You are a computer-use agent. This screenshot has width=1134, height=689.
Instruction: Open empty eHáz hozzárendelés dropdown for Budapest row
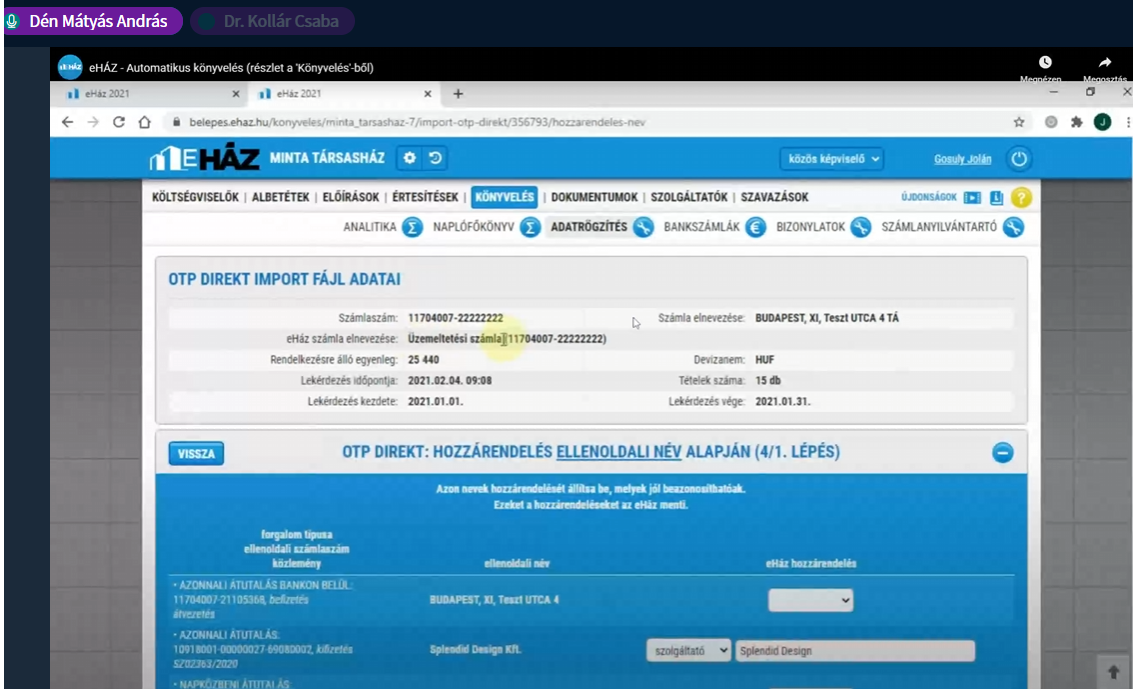810,600
